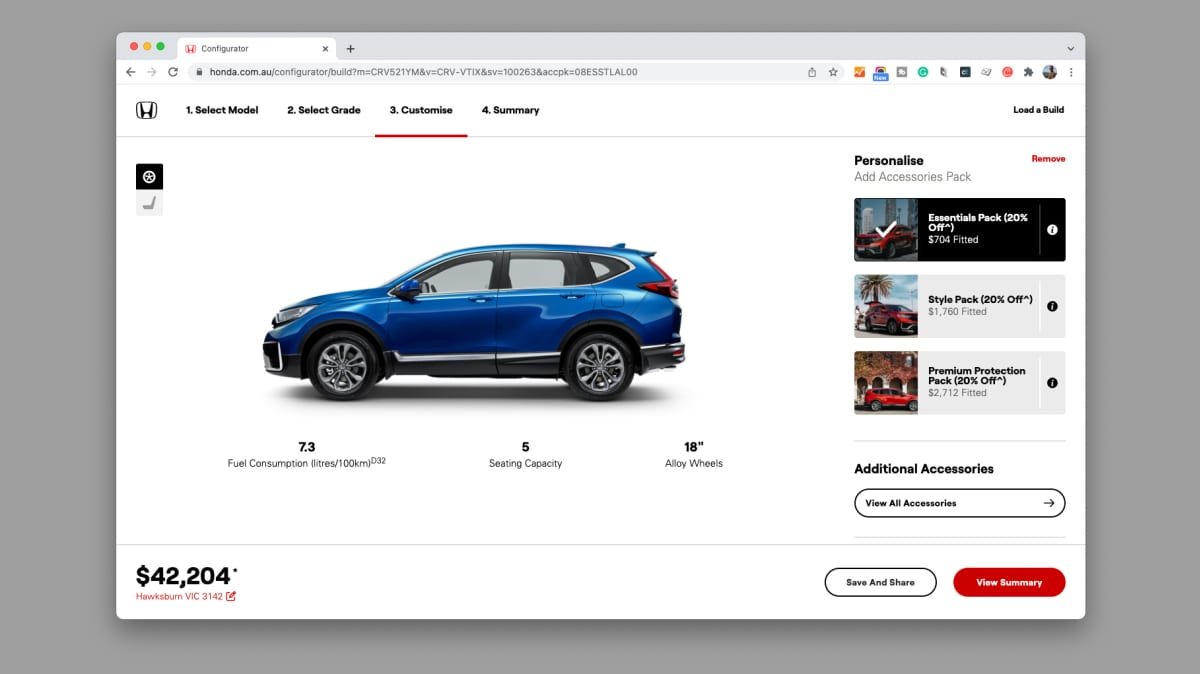Show info for Premium Protection Pack
Viewport: 1200px width, 674px height.
point(1052,382)
